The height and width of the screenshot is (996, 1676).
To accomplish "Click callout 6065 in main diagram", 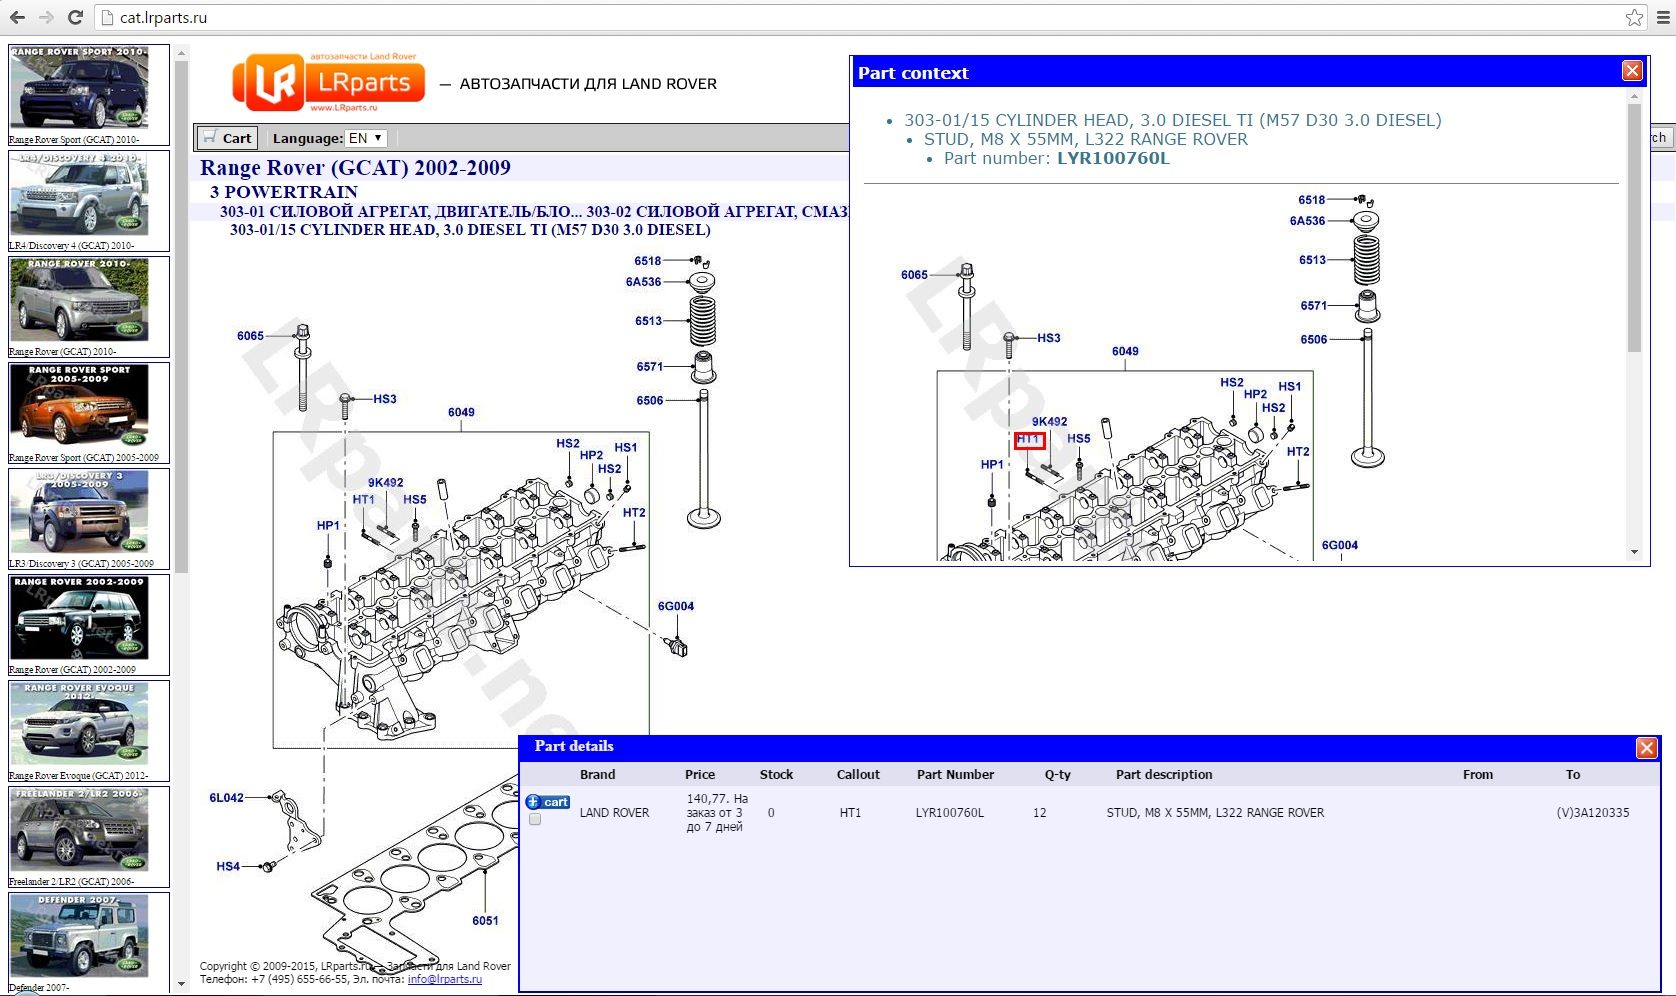I will coord(250,336).
